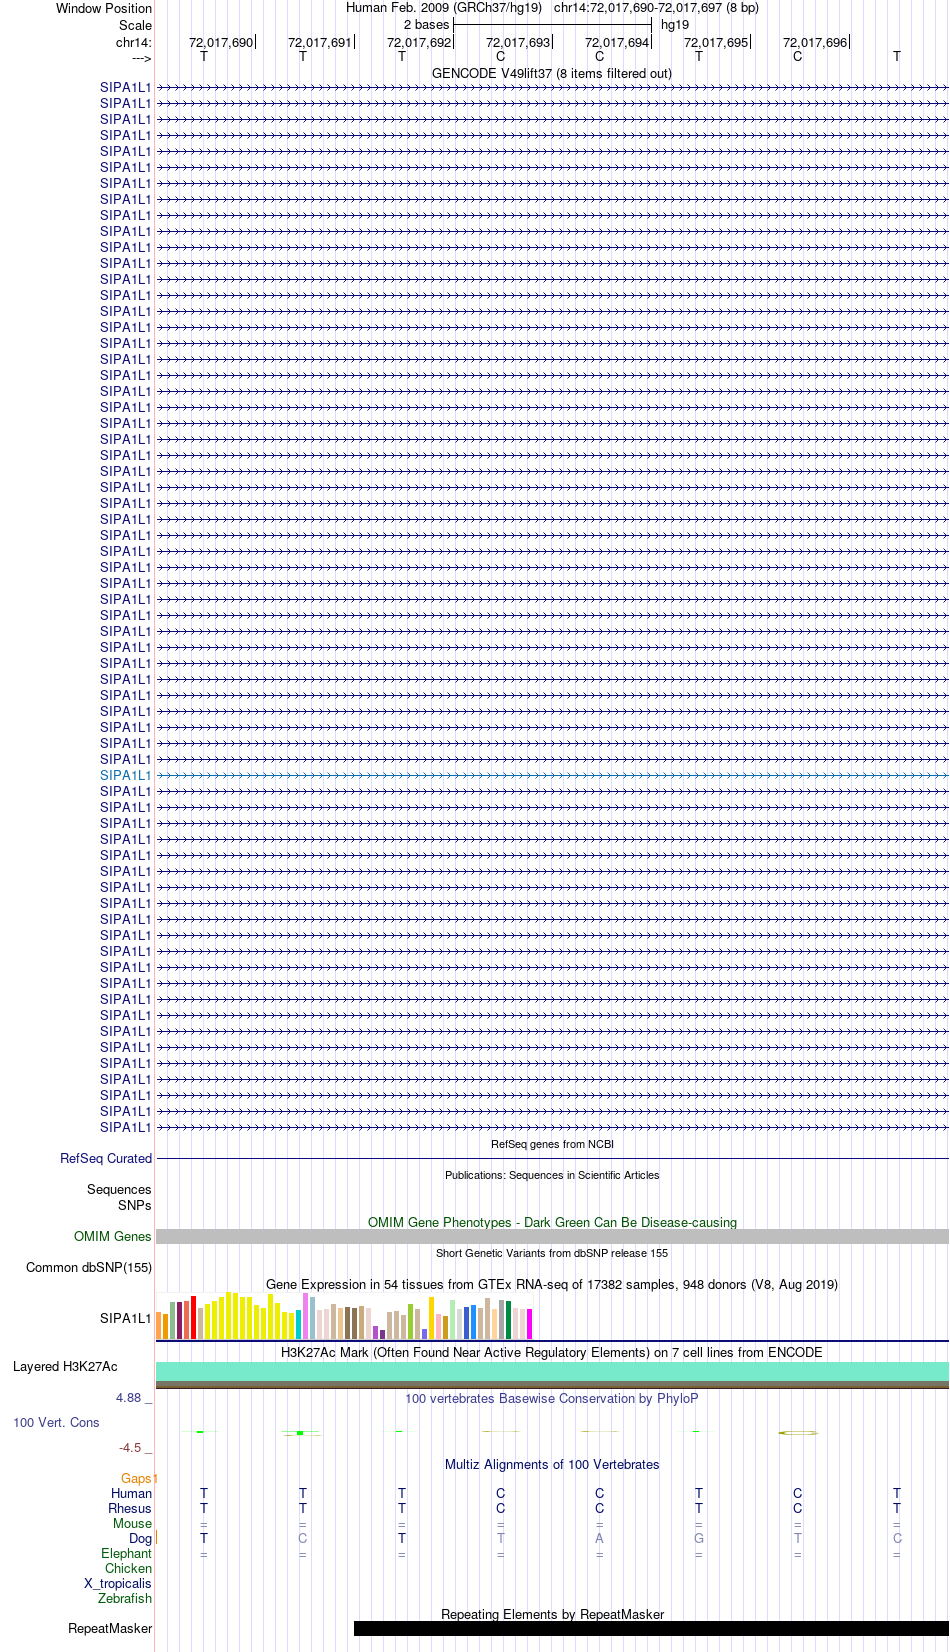This screenshot has width=950, height=1652.
Task: Open 'RefSeq genes from NCBI' track title
Action: 552,1144
